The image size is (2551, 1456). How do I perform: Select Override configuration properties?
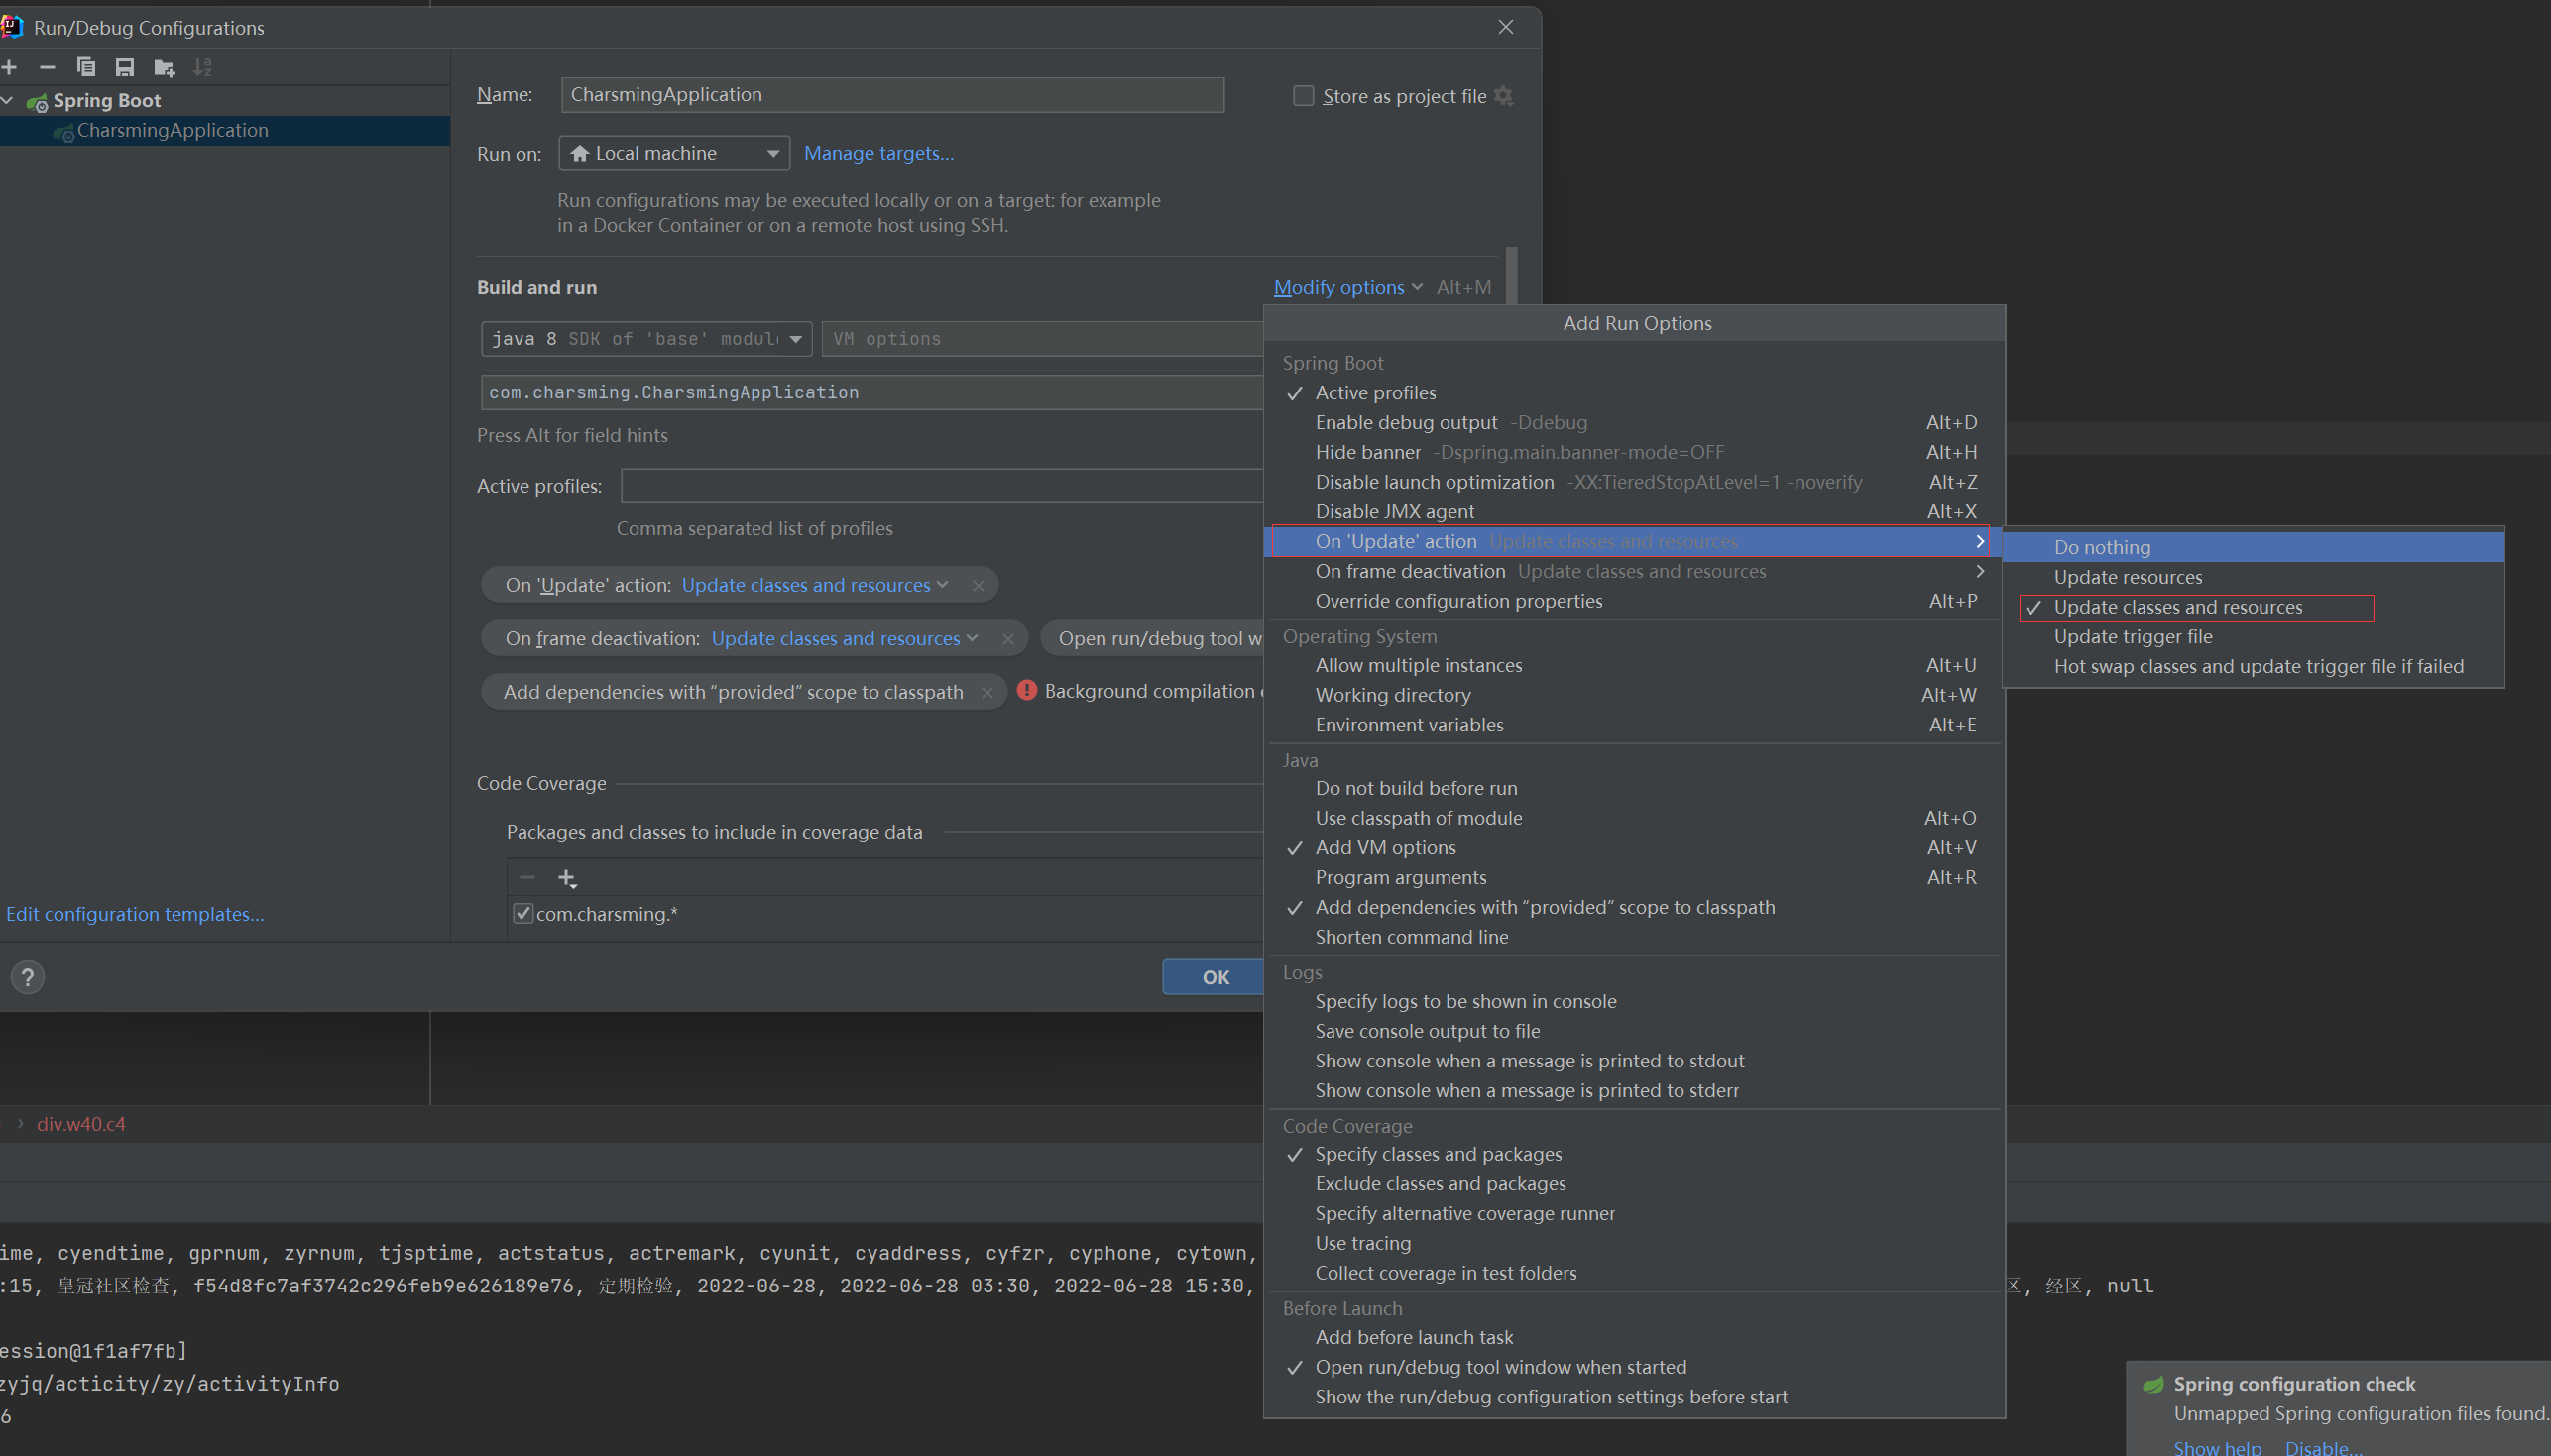pyautogui.click(x=1635, y=601)
